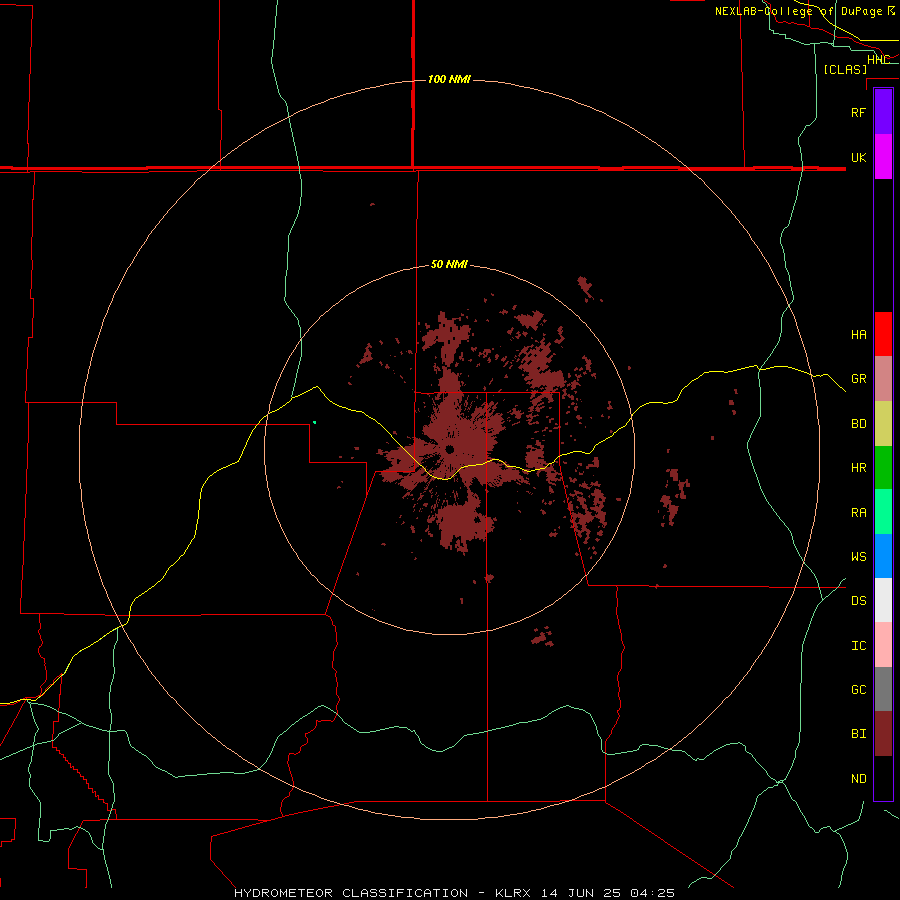Click the IC legend label
The width and height of the screenshot is (900, 900).
858,646
